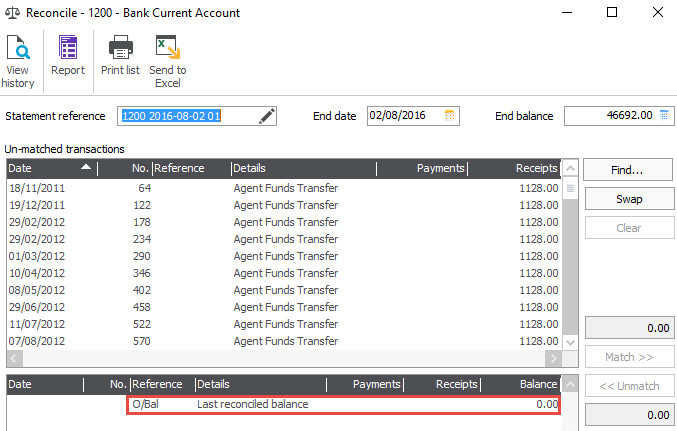
Task: Click Payments header in matched list
Action: [365, 384]
